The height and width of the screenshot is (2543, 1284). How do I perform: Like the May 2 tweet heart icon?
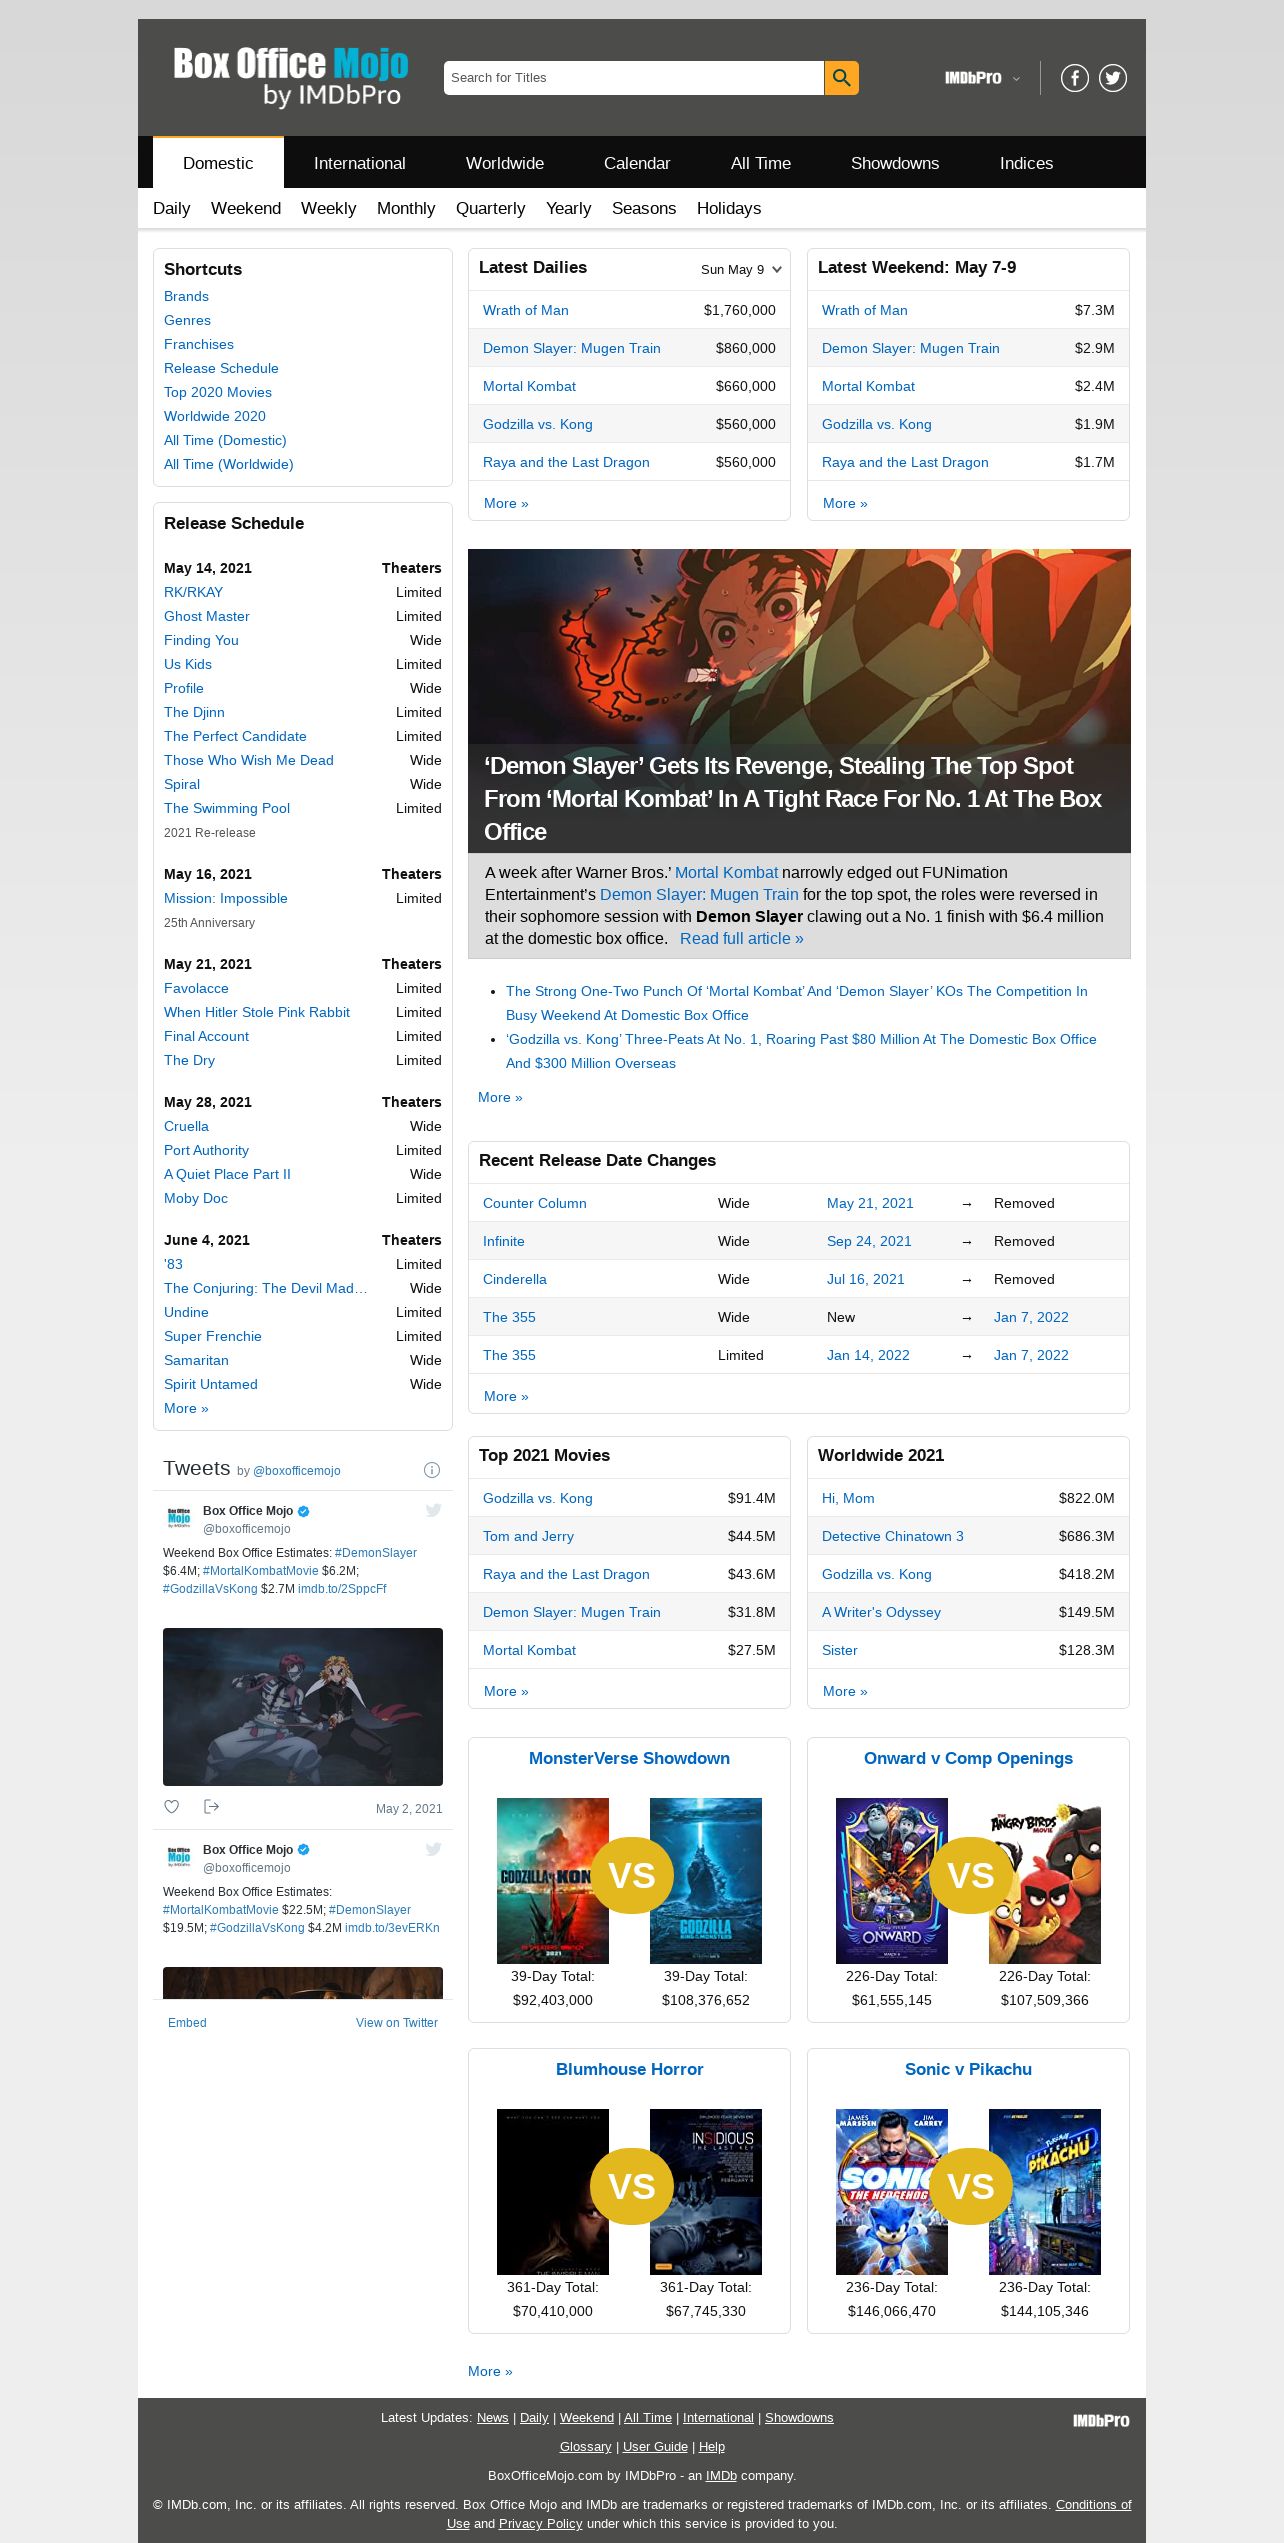click(x=172, y=1807)
